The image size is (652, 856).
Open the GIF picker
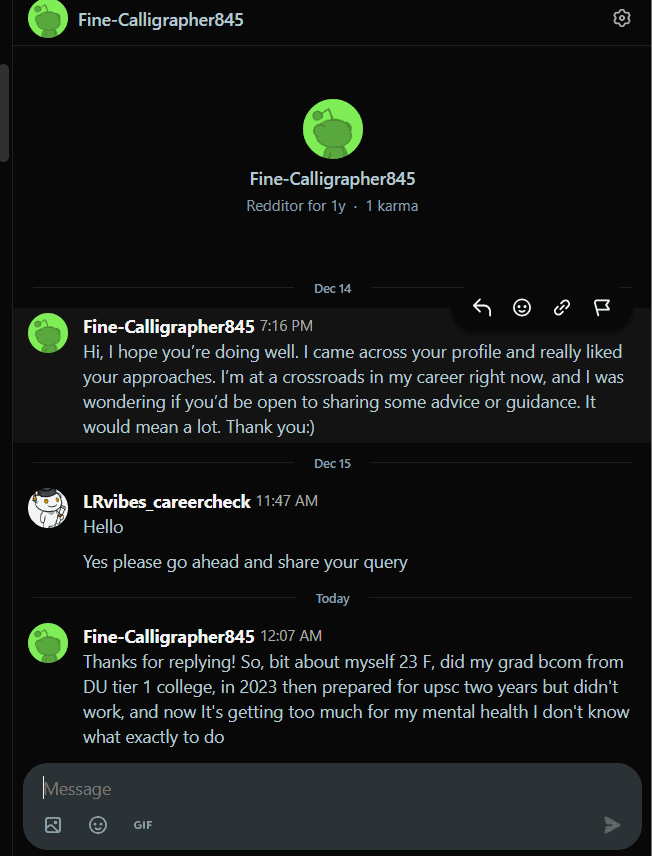tap(143, 825)
